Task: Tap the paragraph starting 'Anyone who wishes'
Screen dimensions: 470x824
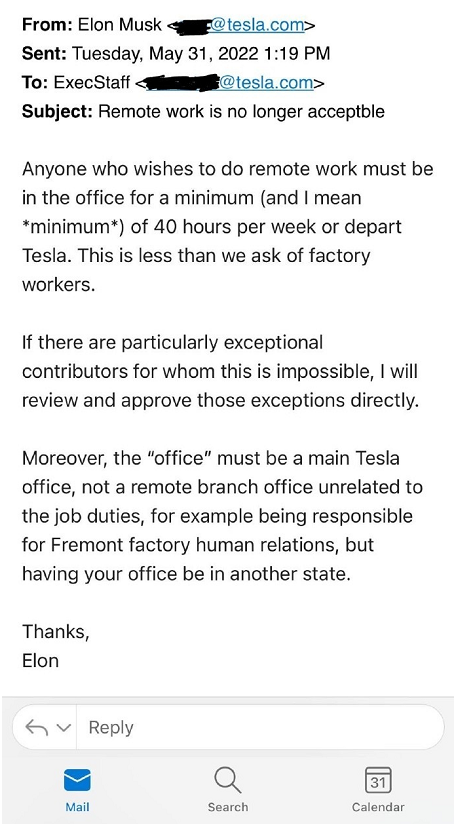Action: 228,226
